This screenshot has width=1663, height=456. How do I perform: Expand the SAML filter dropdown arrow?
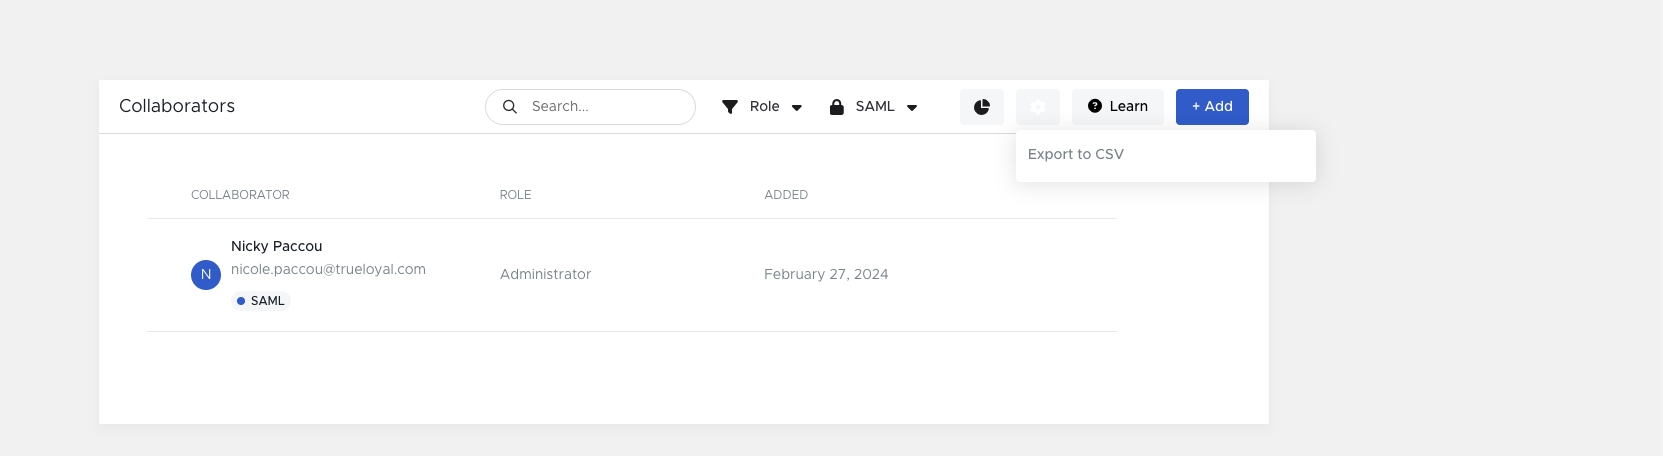point(912,108)
